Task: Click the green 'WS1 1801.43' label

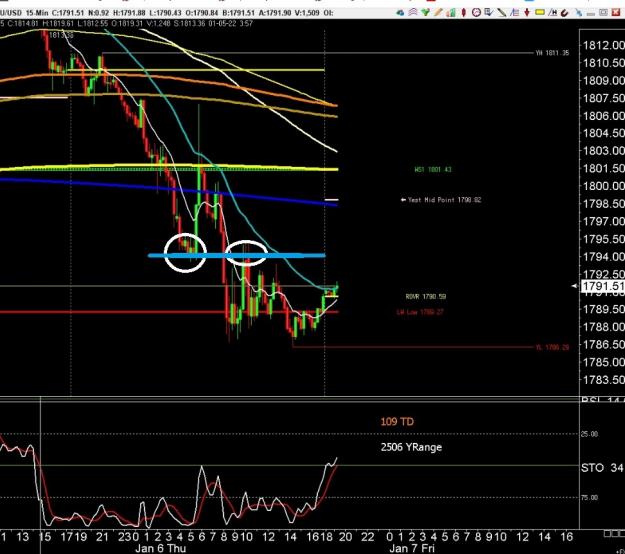Action: pyautogui.click(x=433, y=169)
